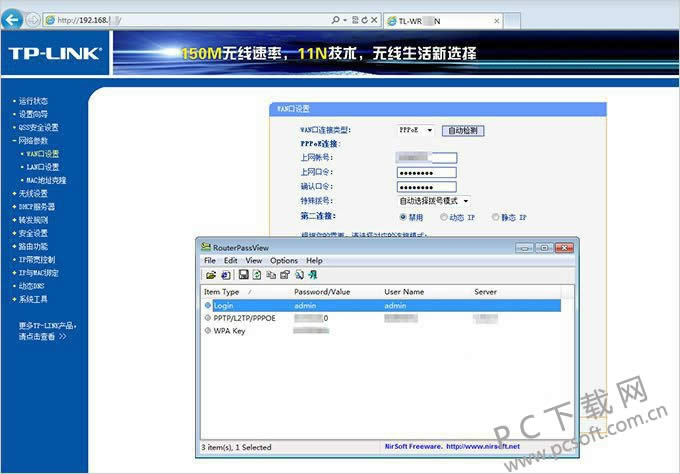Select the 禁用 radio option for 第二连接
The height and width of the screenshot is (474, 680).
pos(403,217)
